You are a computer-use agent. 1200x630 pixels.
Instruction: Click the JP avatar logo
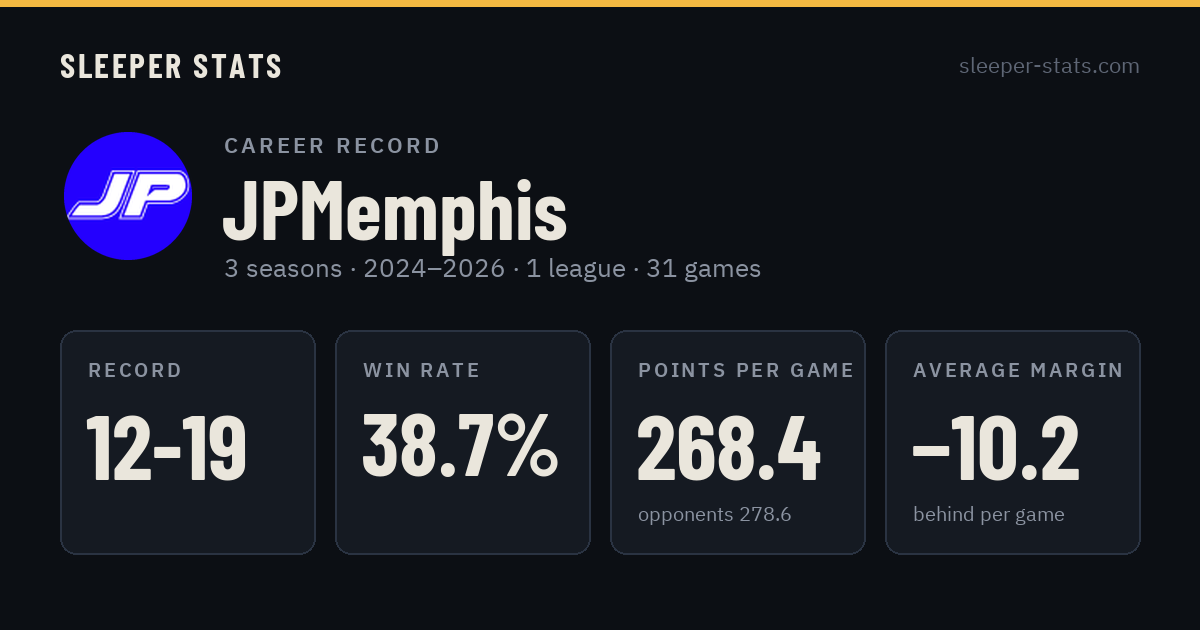coord(128,196)
